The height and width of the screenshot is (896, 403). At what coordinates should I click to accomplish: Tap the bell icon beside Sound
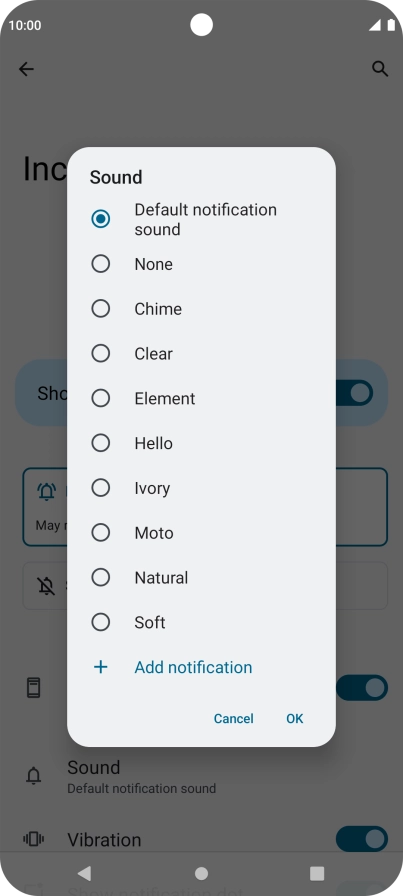click(x=34, y=775)
